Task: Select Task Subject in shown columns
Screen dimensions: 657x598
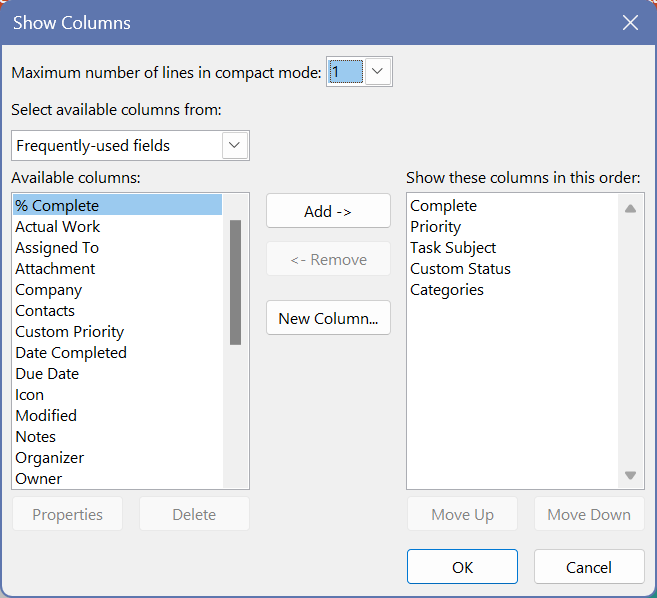Action: point(453,248)
